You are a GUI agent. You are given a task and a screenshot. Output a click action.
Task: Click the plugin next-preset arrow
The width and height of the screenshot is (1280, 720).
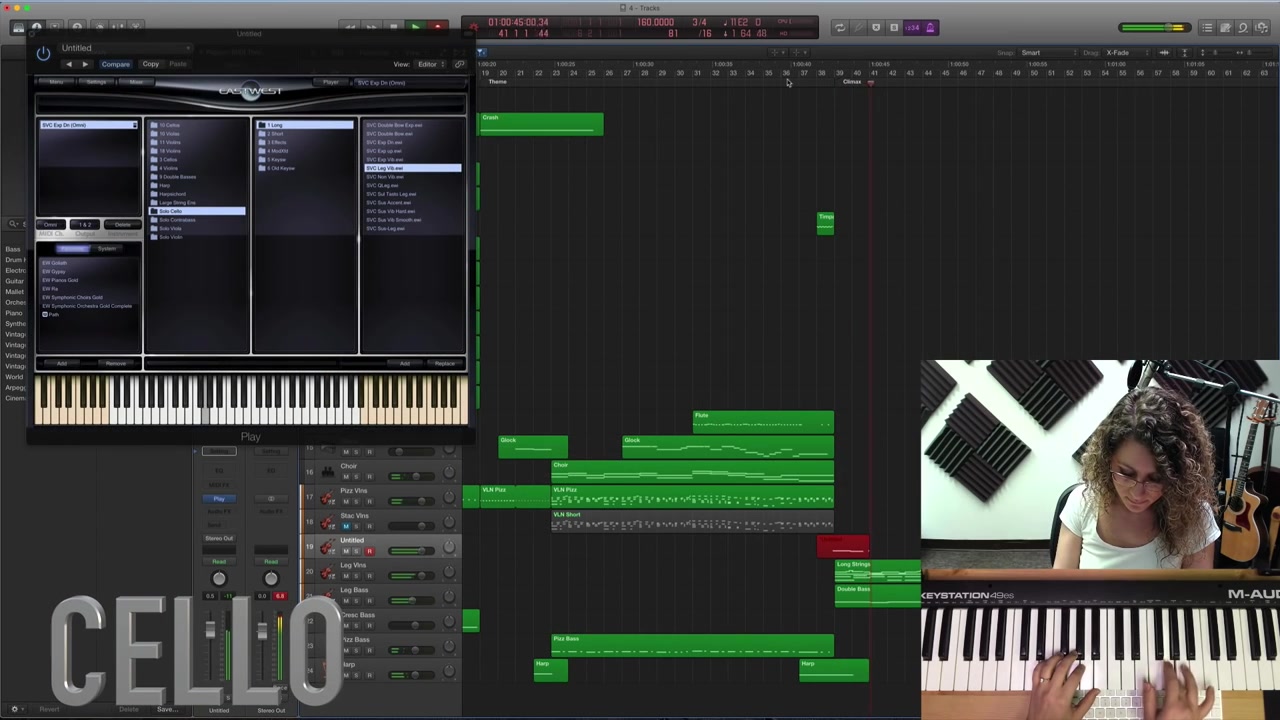pyautogui.click(x=85, y=64)
